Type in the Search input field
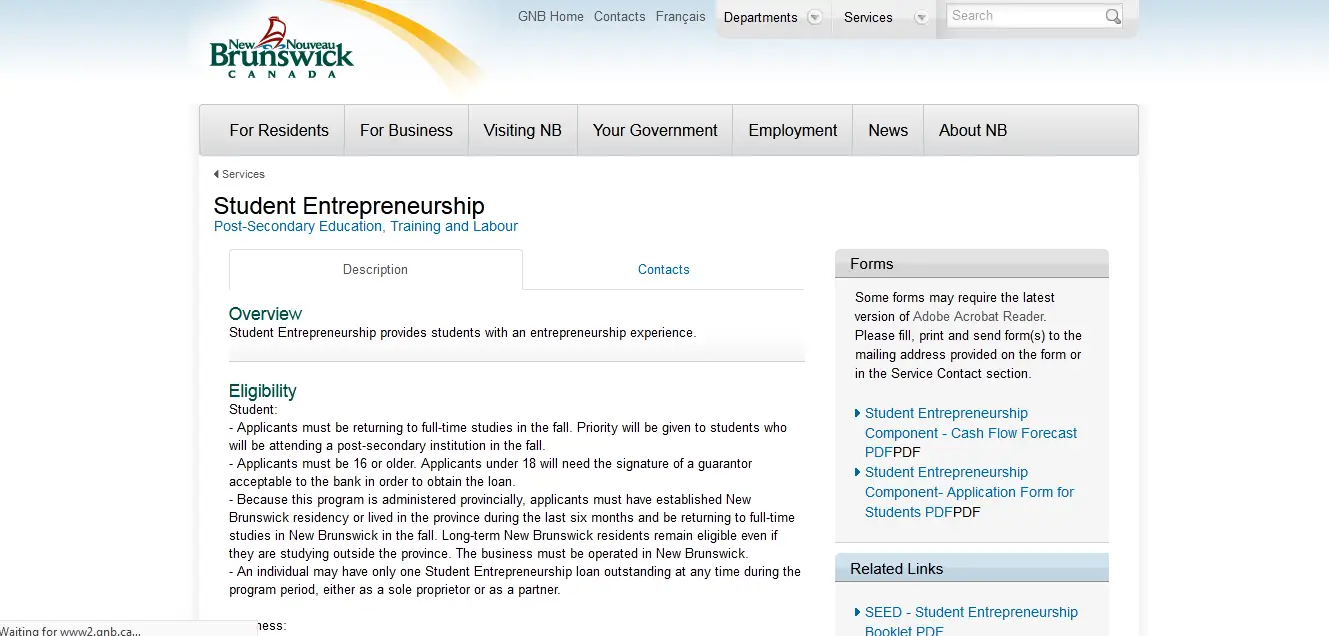The image size is (1329, 636). [x=1024, y=16]
